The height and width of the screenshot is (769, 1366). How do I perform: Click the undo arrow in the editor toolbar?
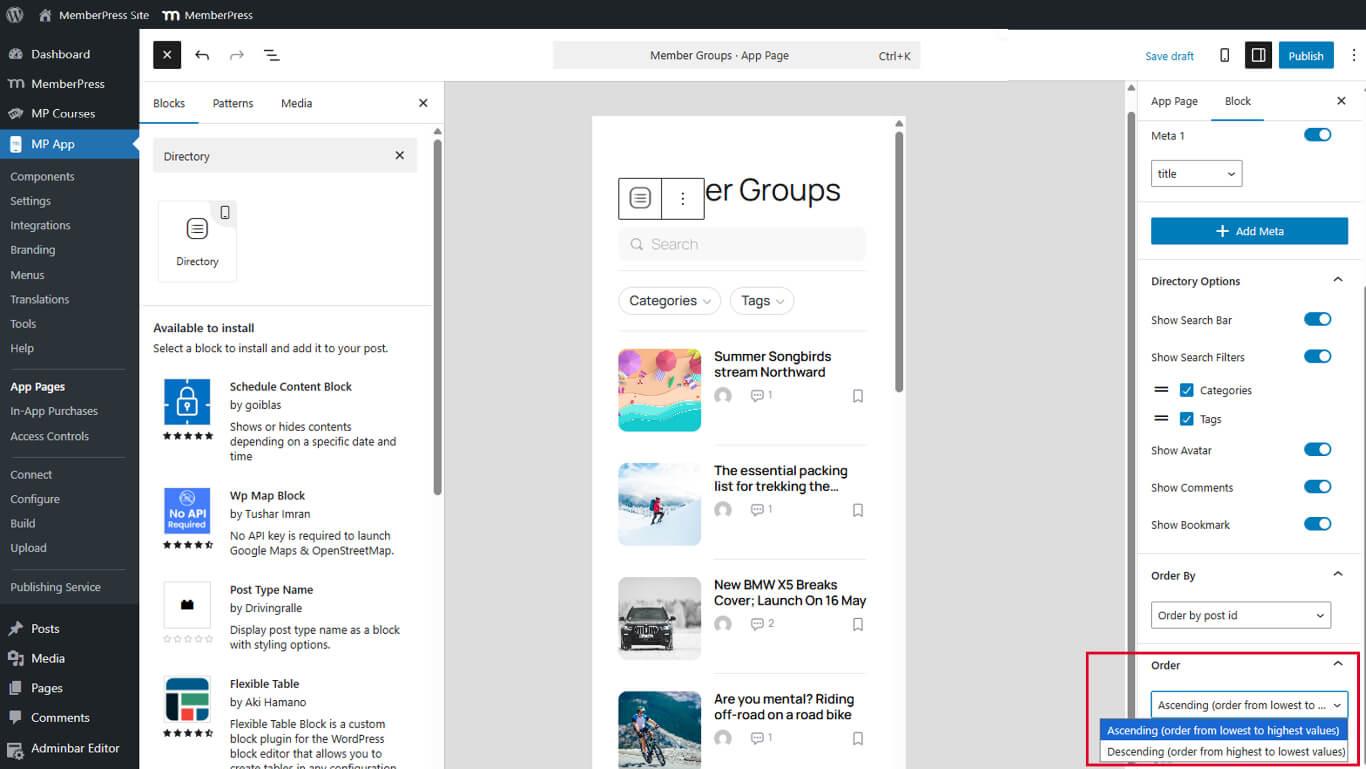[x=202, y=56]
